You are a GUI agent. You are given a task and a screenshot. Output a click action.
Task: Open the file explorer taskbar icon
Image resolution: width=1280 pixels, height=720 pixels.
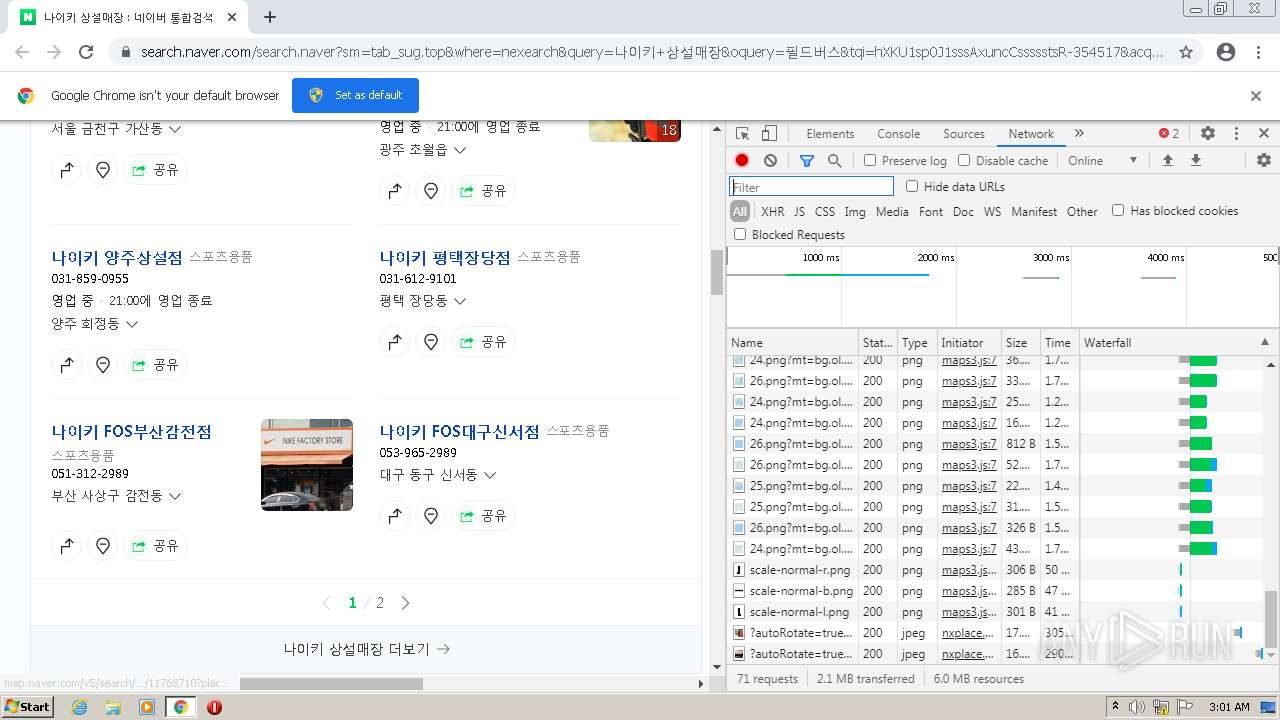coord(113,707)
